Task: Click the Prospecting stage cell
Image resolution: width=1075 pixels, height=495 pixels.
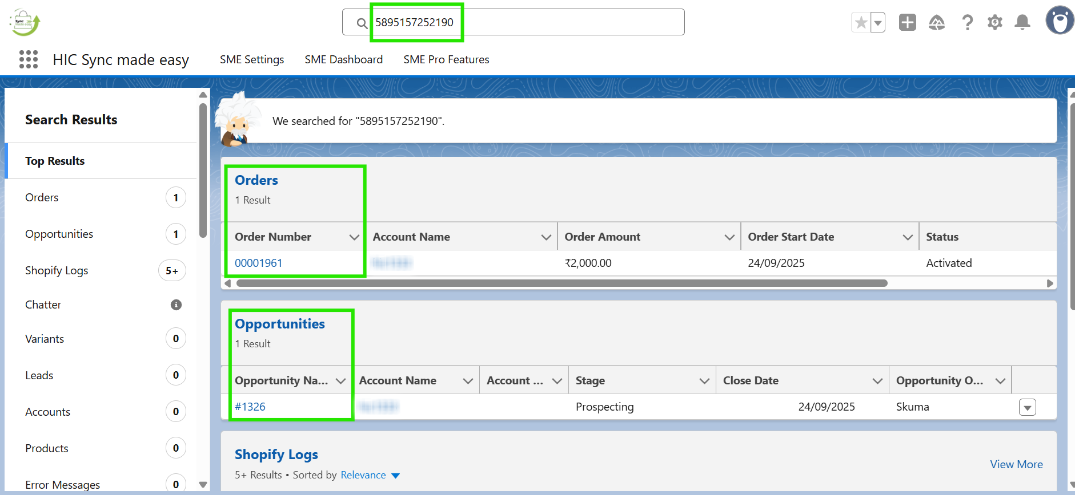Action: coord(605,407)
